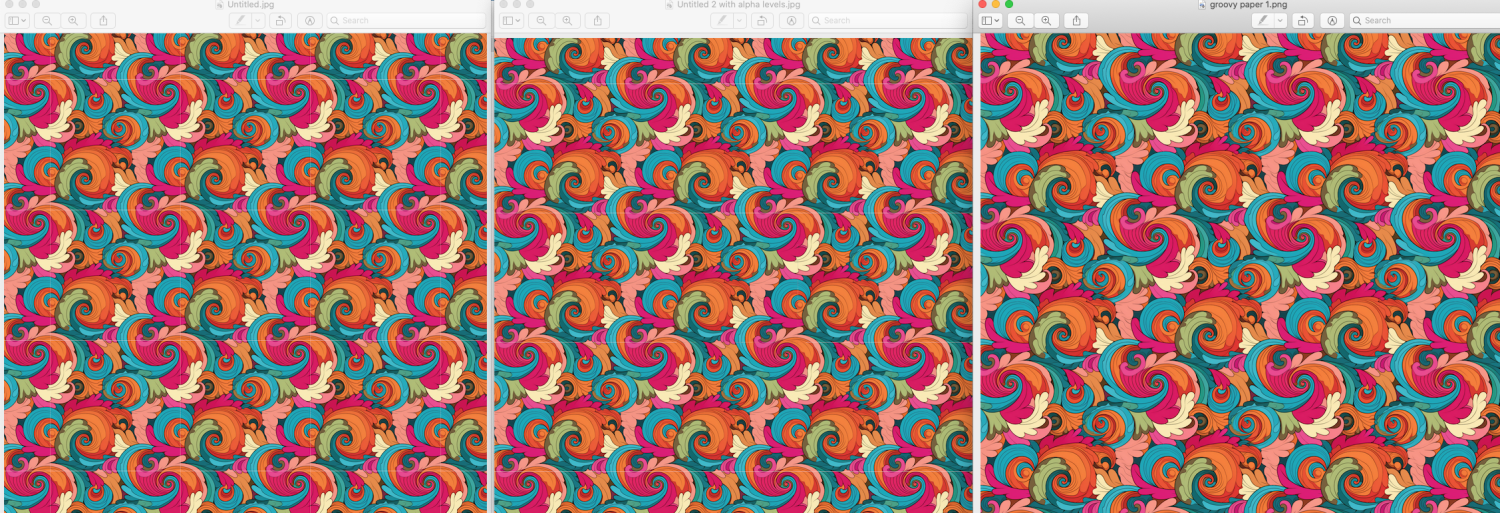Screen dimensions: 1500x513
Task: Open sidebar view menu in Untitled.jpg window
Action: [x=17, y=20]
